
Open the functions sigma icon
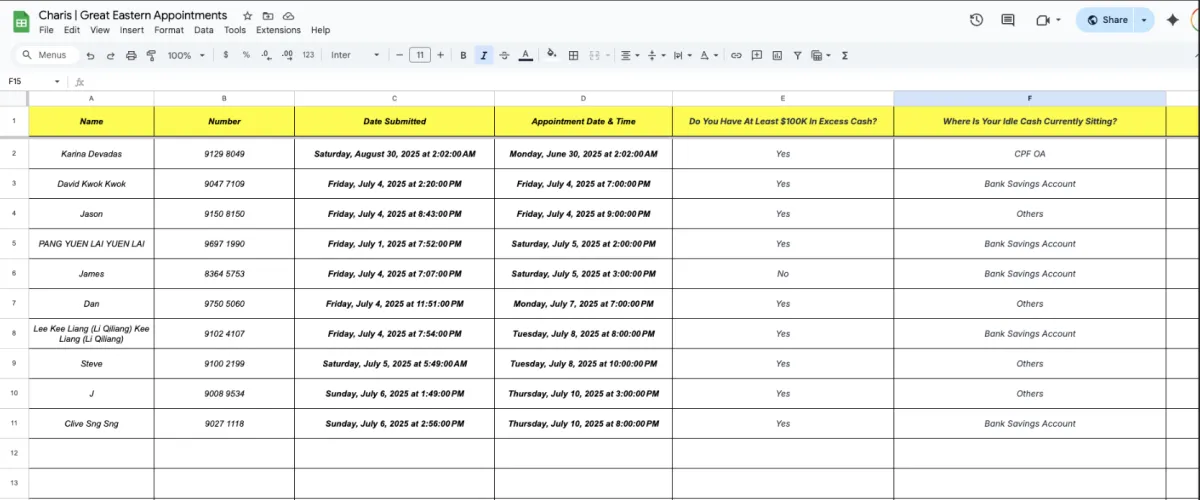845,55
